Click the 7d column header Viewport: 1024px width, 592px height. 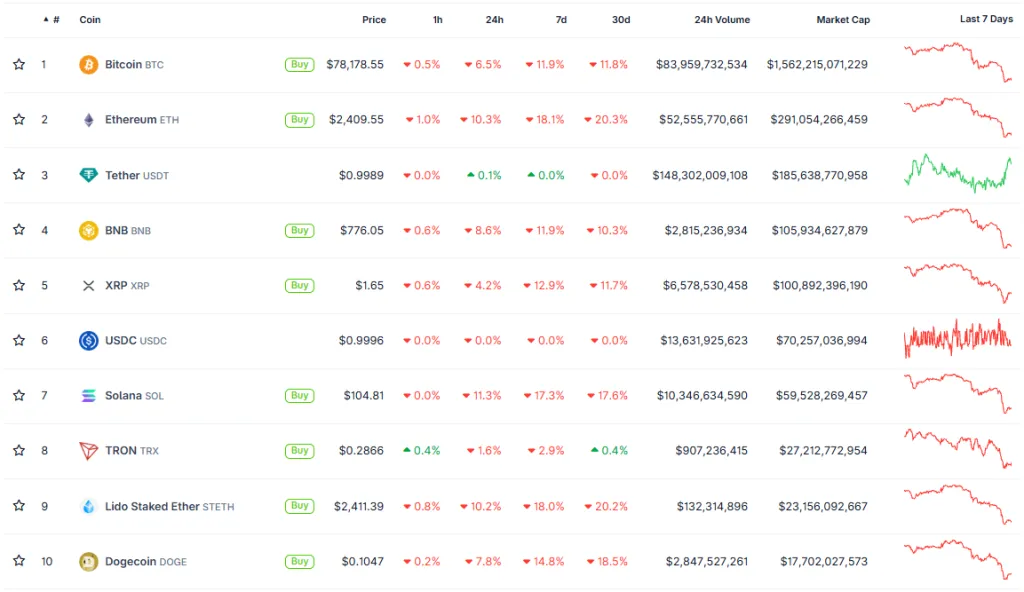561,20
